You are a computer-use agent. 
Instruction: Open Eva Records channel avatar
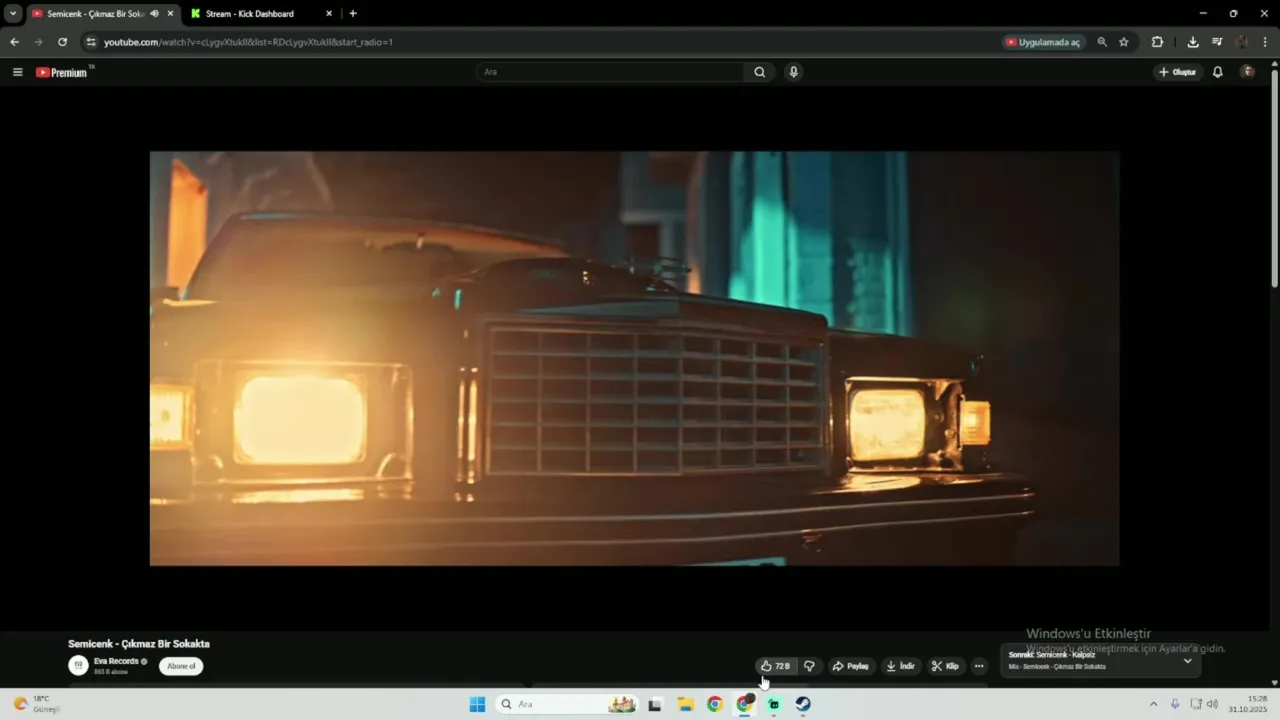78,666
